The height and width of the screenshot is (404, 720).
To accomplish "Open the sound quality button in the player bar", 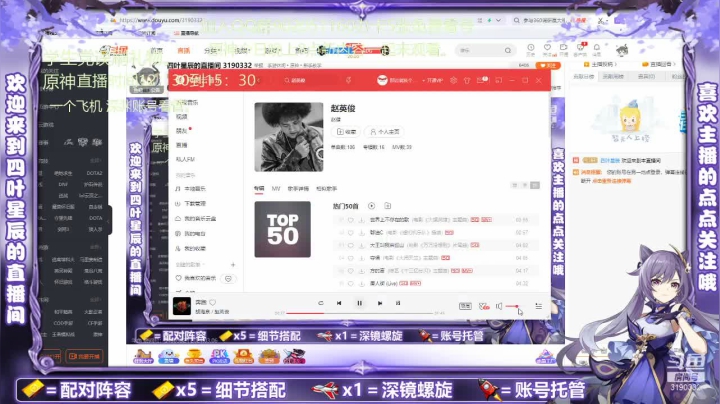I will click(465, 306).
